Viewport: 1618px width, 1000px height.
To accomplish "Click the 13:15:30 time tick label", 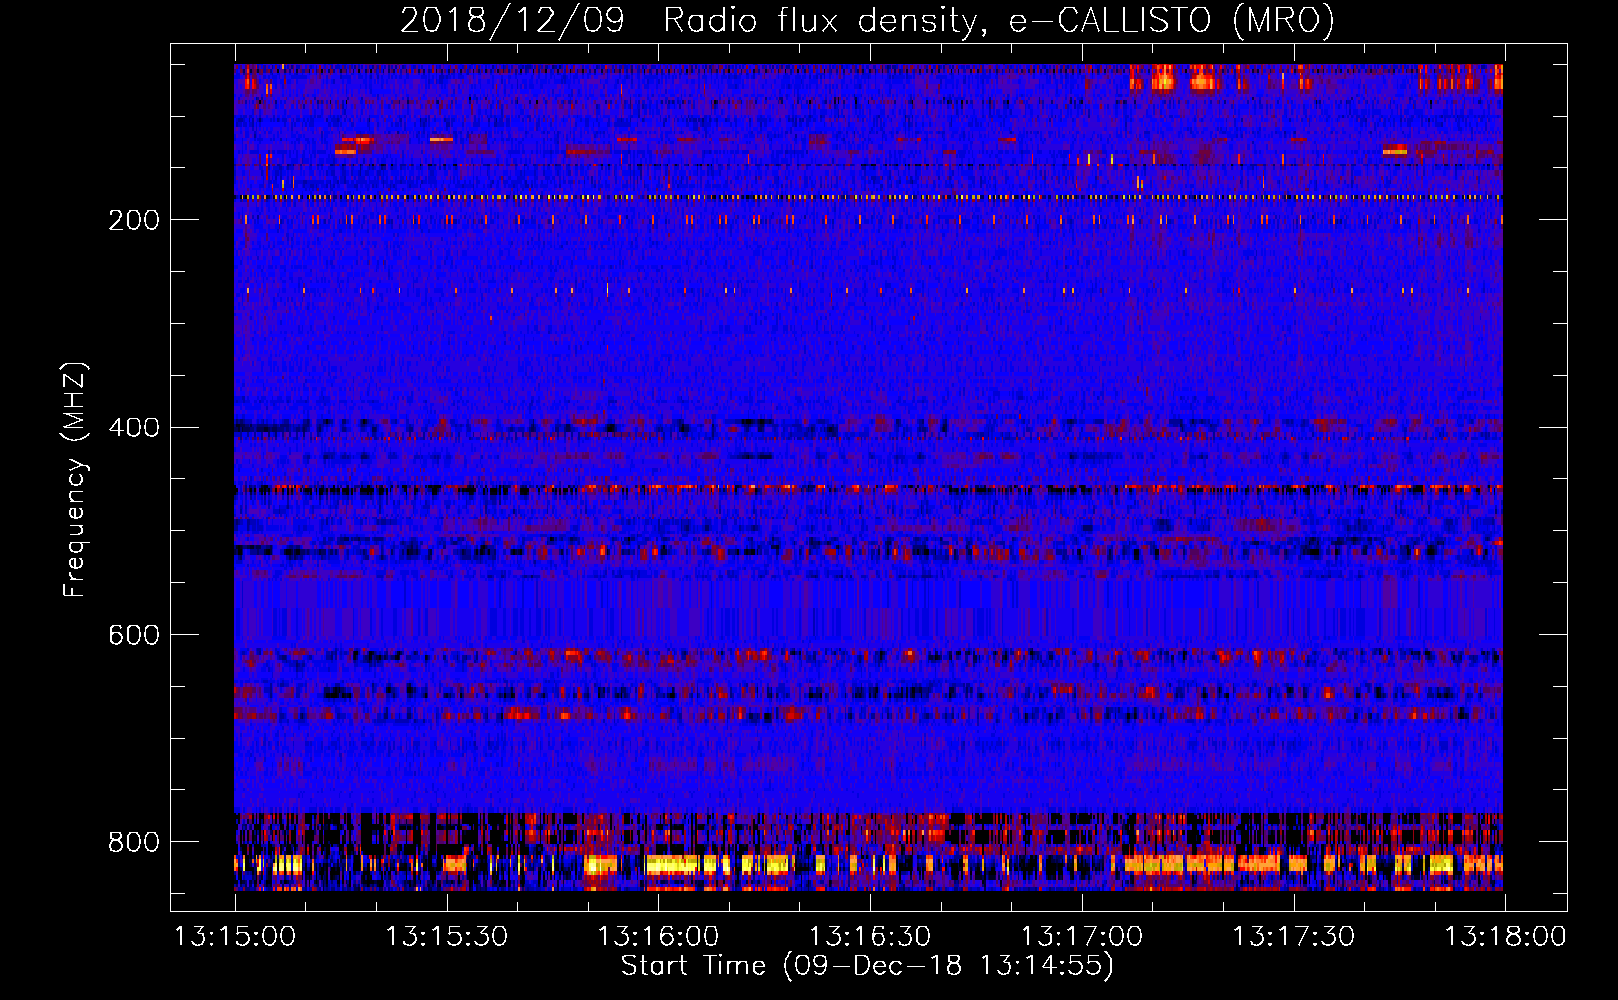I will pos(447,936).
